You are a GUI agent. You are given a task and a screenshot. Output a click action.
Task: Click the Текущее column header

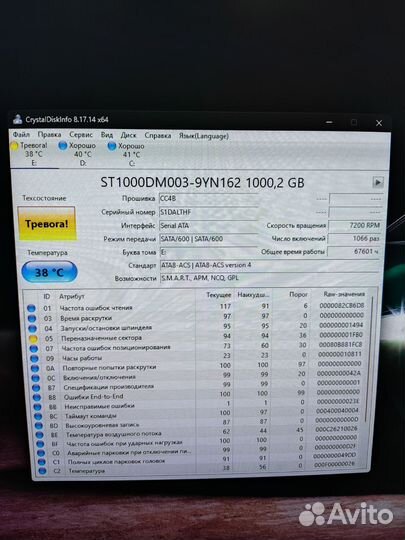(218, 295)
